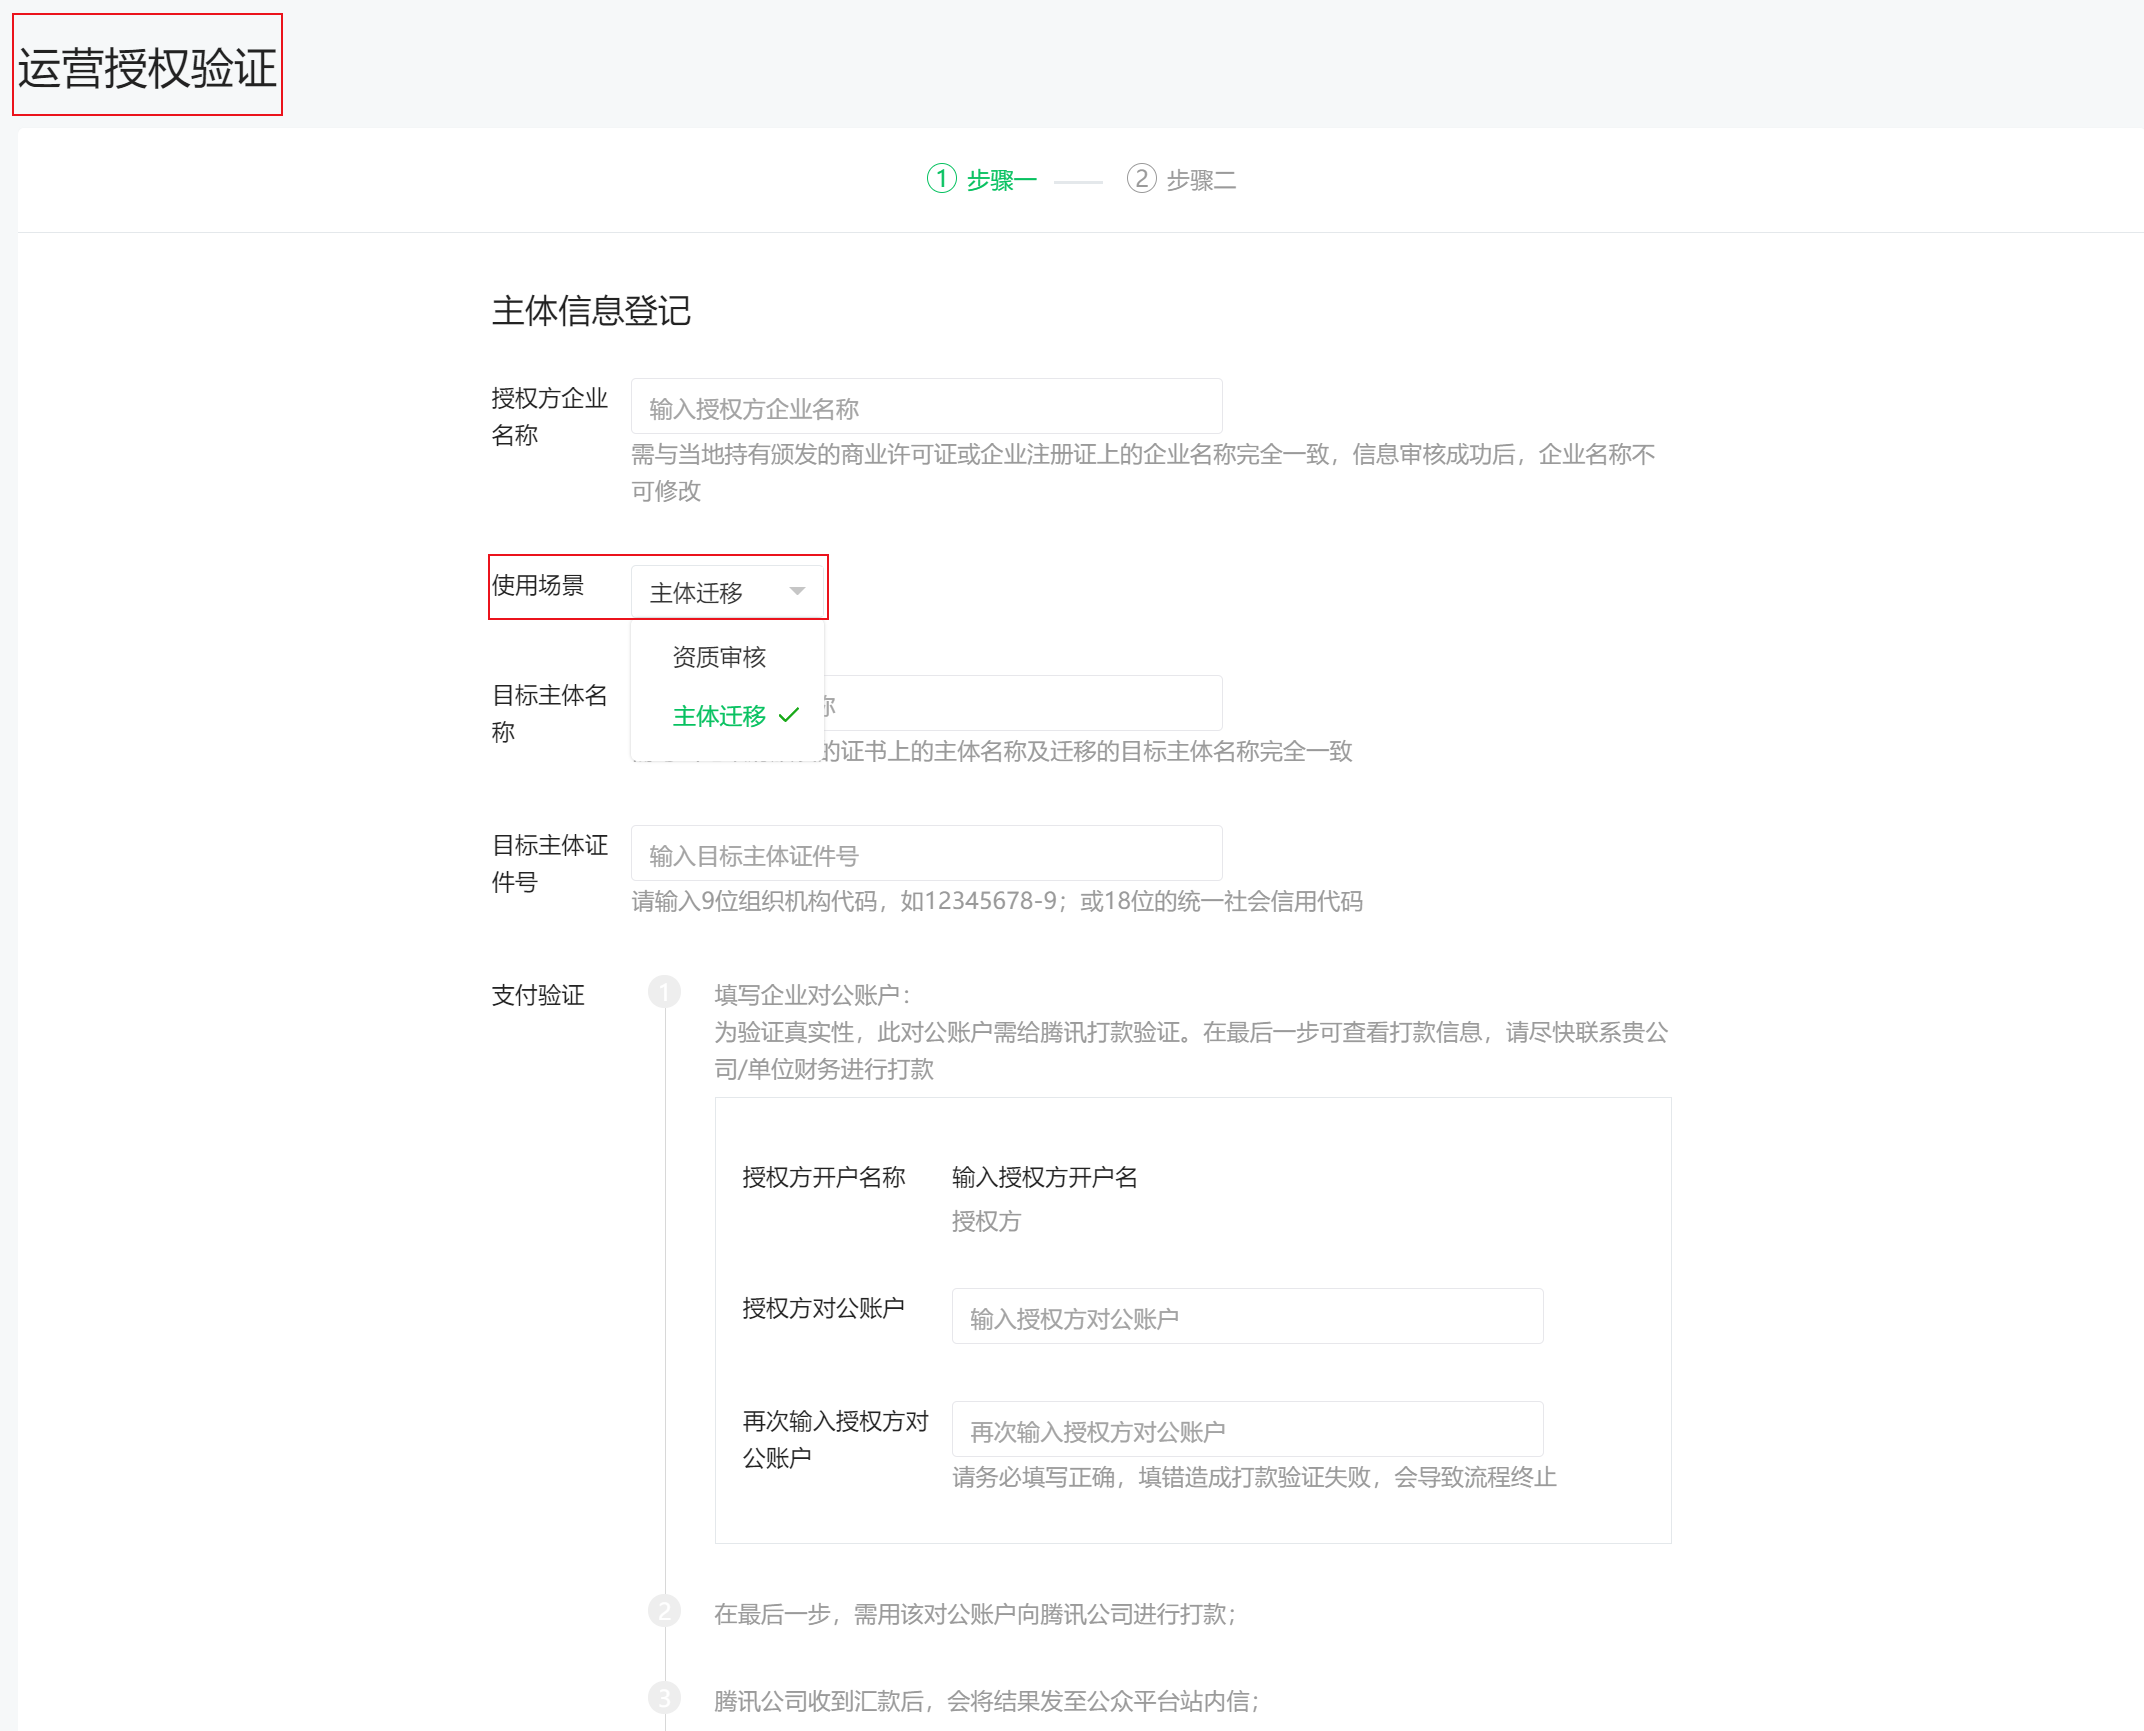Click the 运营授权验证 page title

[x=147, y=68]
